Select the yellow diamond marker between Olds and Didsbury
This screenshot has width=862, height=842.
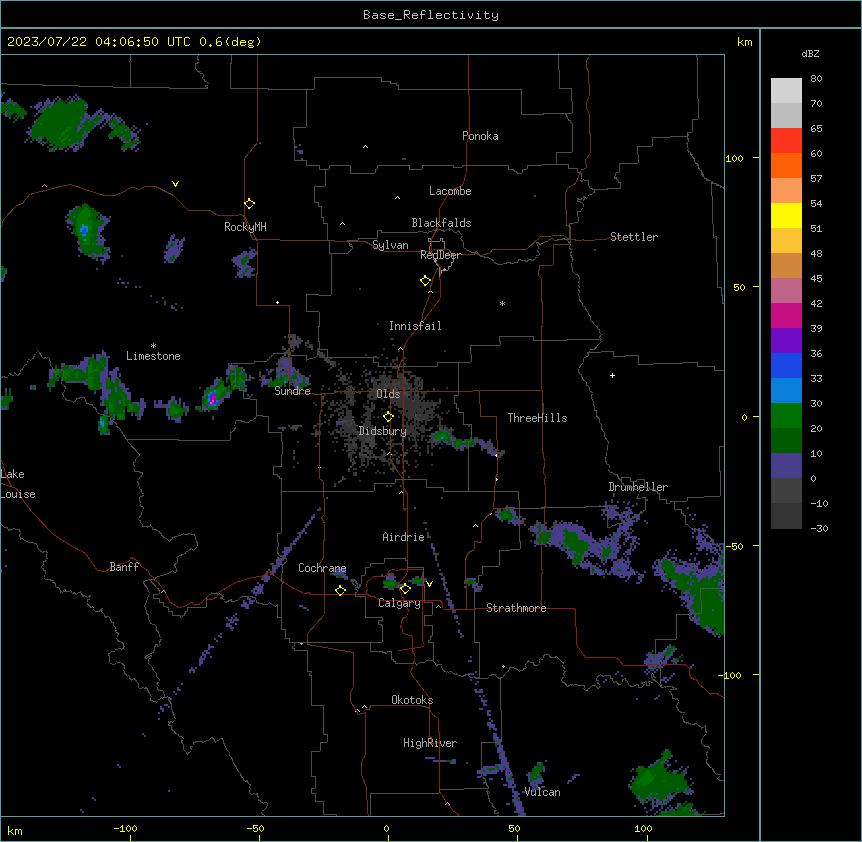[388, 417]
